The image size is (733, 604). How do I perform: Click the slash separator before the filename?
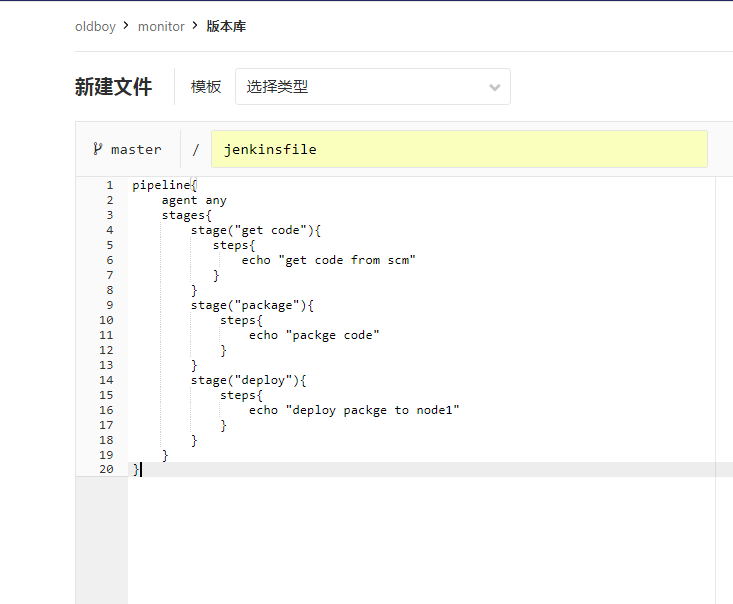(x=196, y=149)
